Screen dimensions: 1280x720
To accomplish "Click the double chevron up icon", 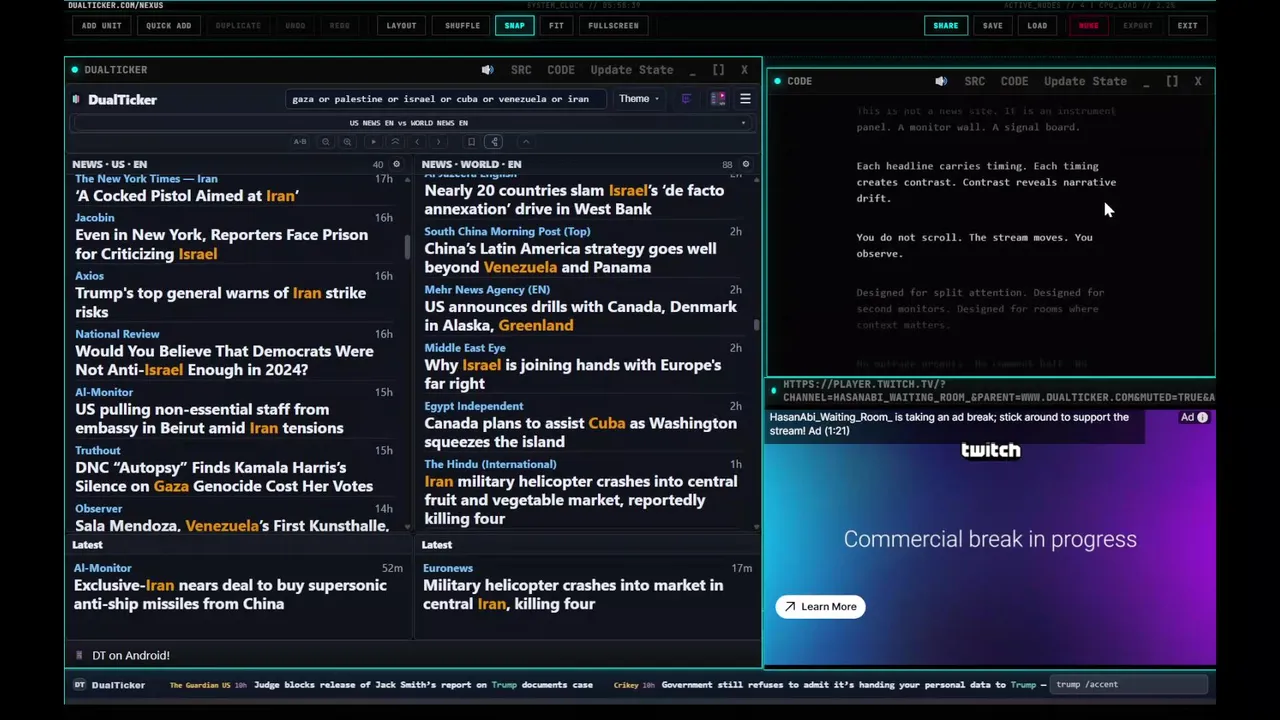I will coord(395,142).
